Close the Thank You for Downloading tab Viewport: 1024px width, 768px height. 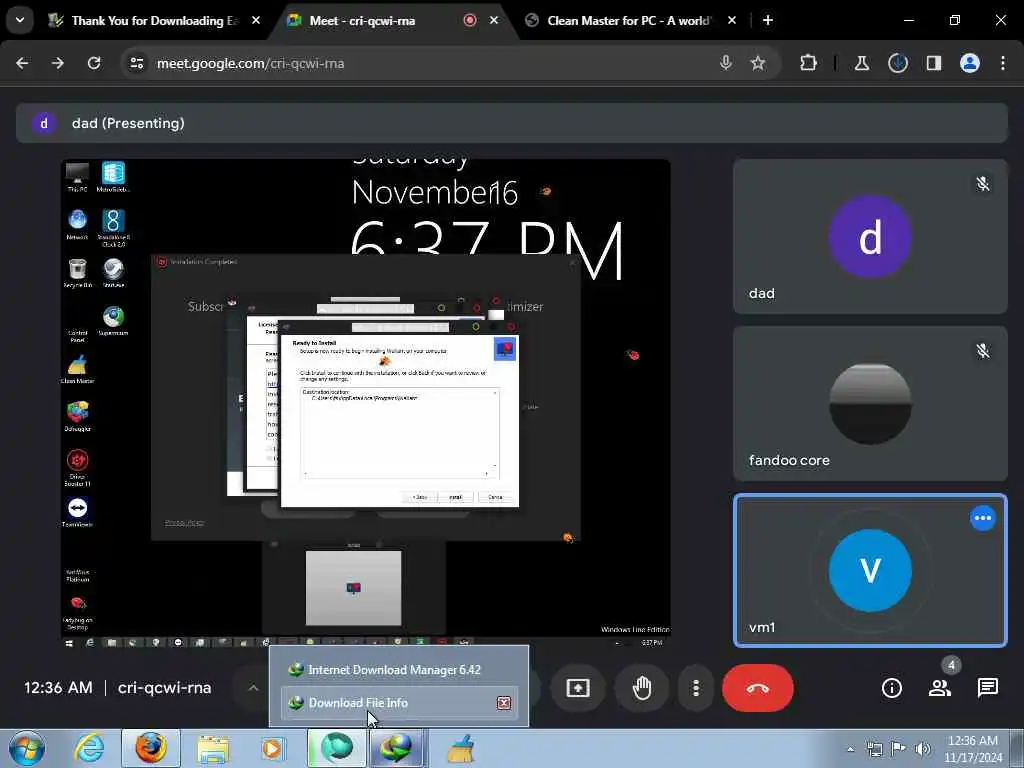256,21
